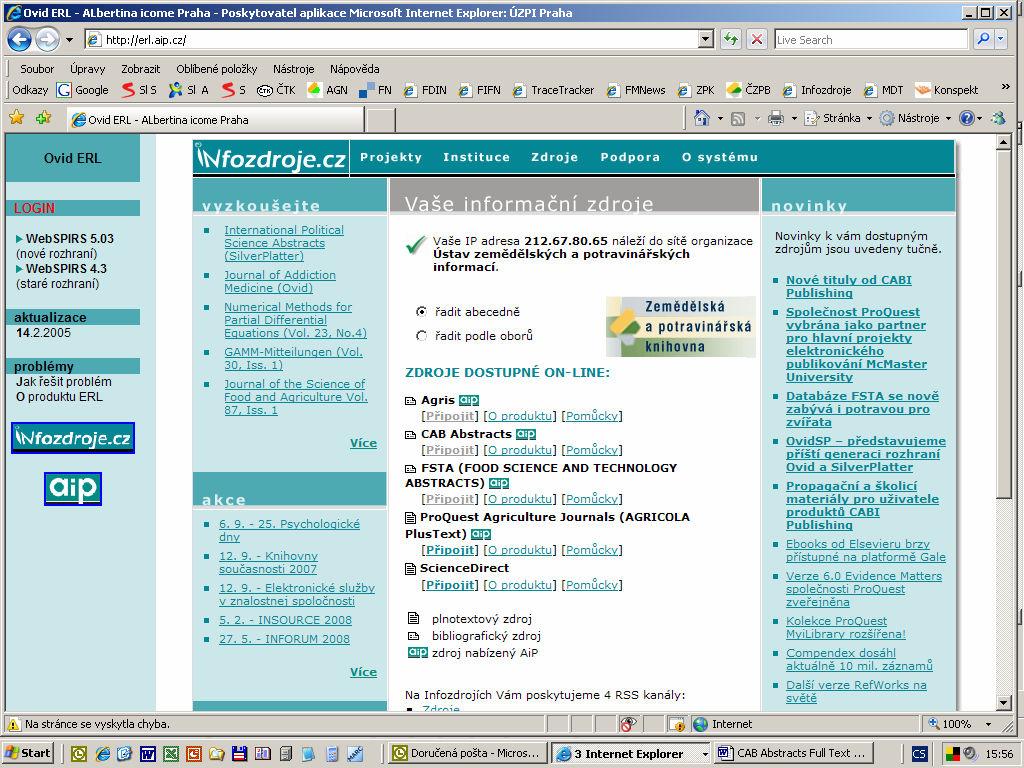Select the 'řadit podle oborů' radio button
The image size is (1024, 768).
click(421, 336)
